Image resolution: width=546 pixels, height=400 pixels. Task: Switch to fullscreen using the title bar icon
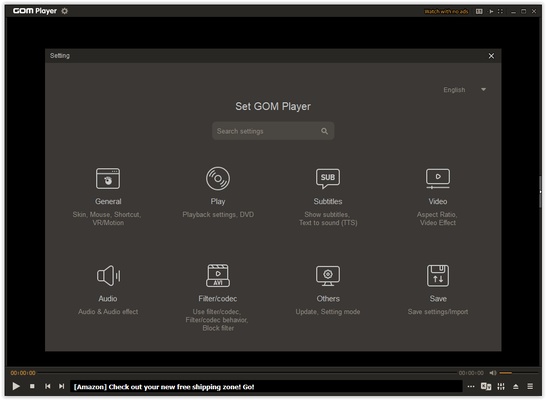[500, 11]
